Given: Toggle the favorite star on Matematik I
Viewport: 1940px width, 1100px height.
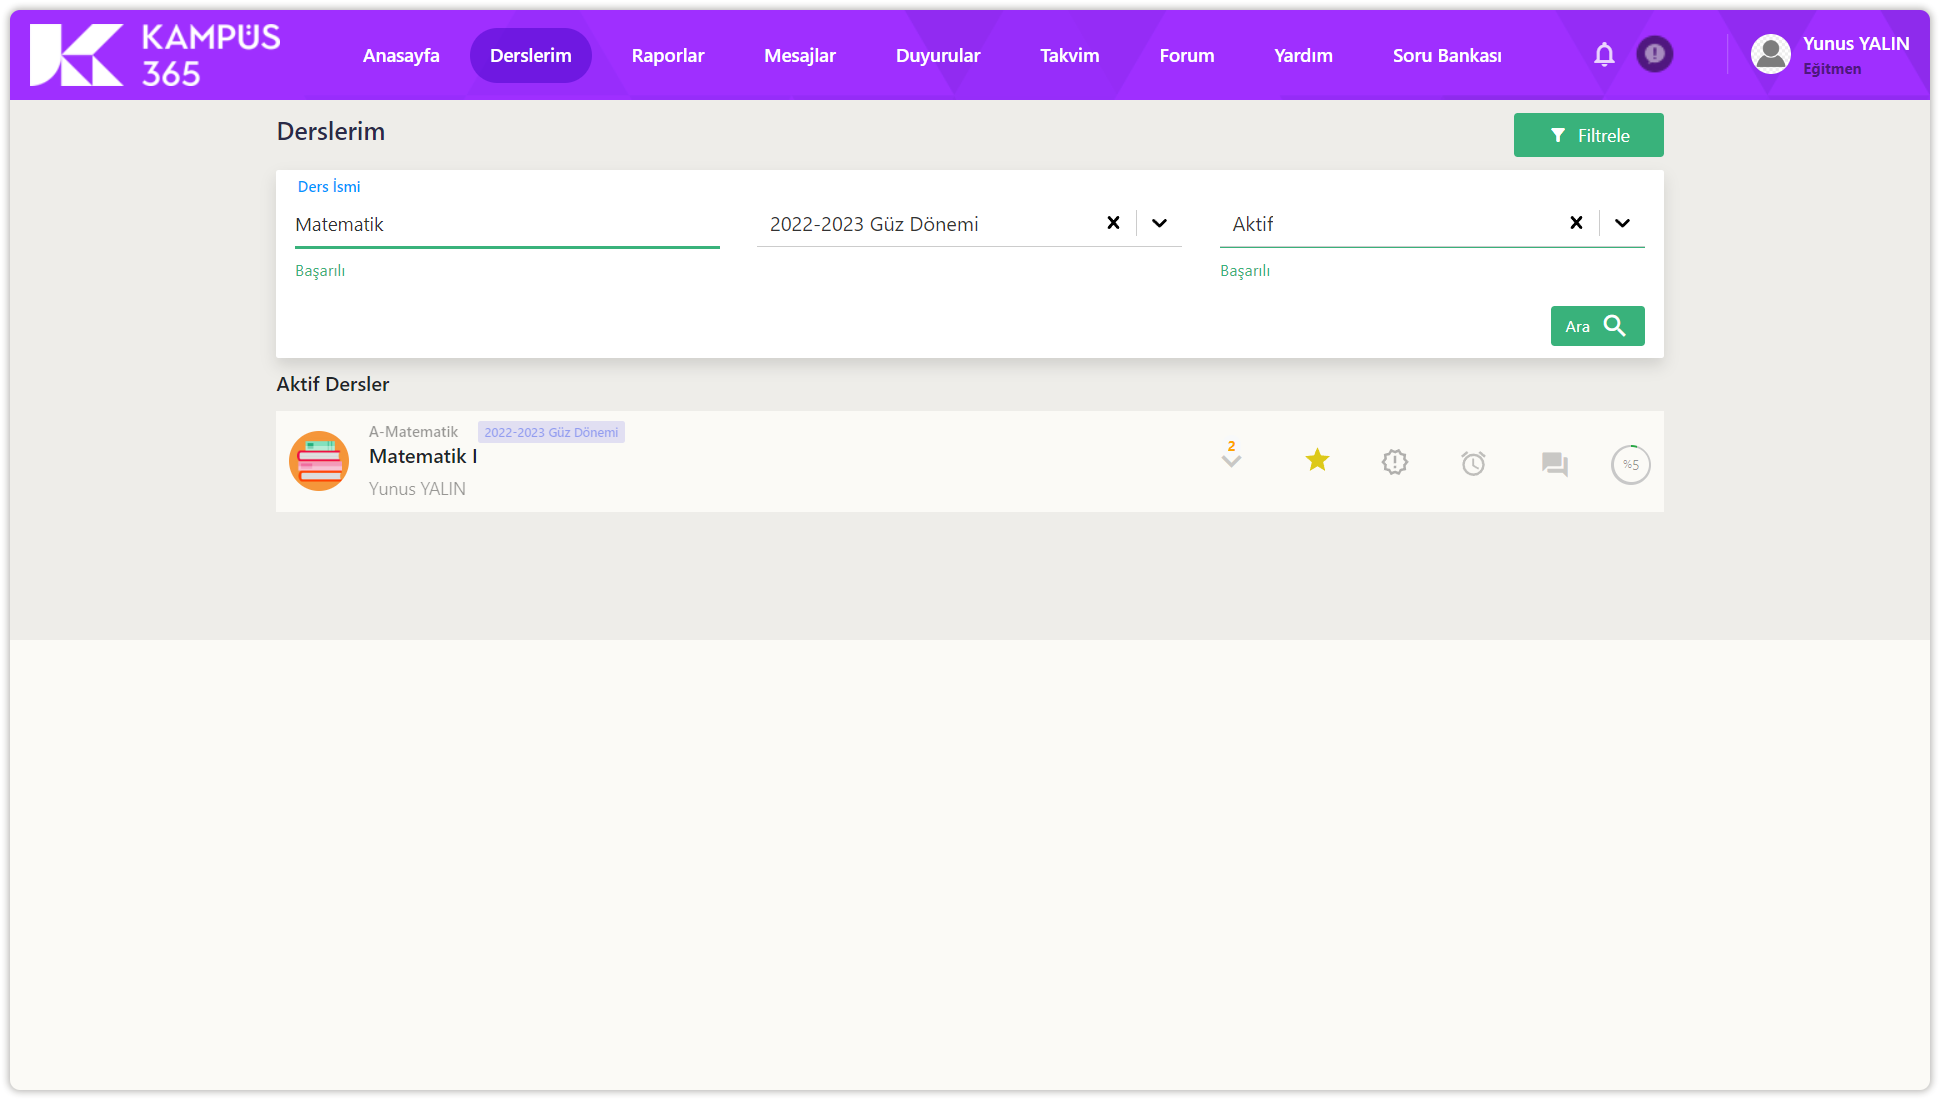Looking at the screenshot, I should click(x=1317, y=460).
